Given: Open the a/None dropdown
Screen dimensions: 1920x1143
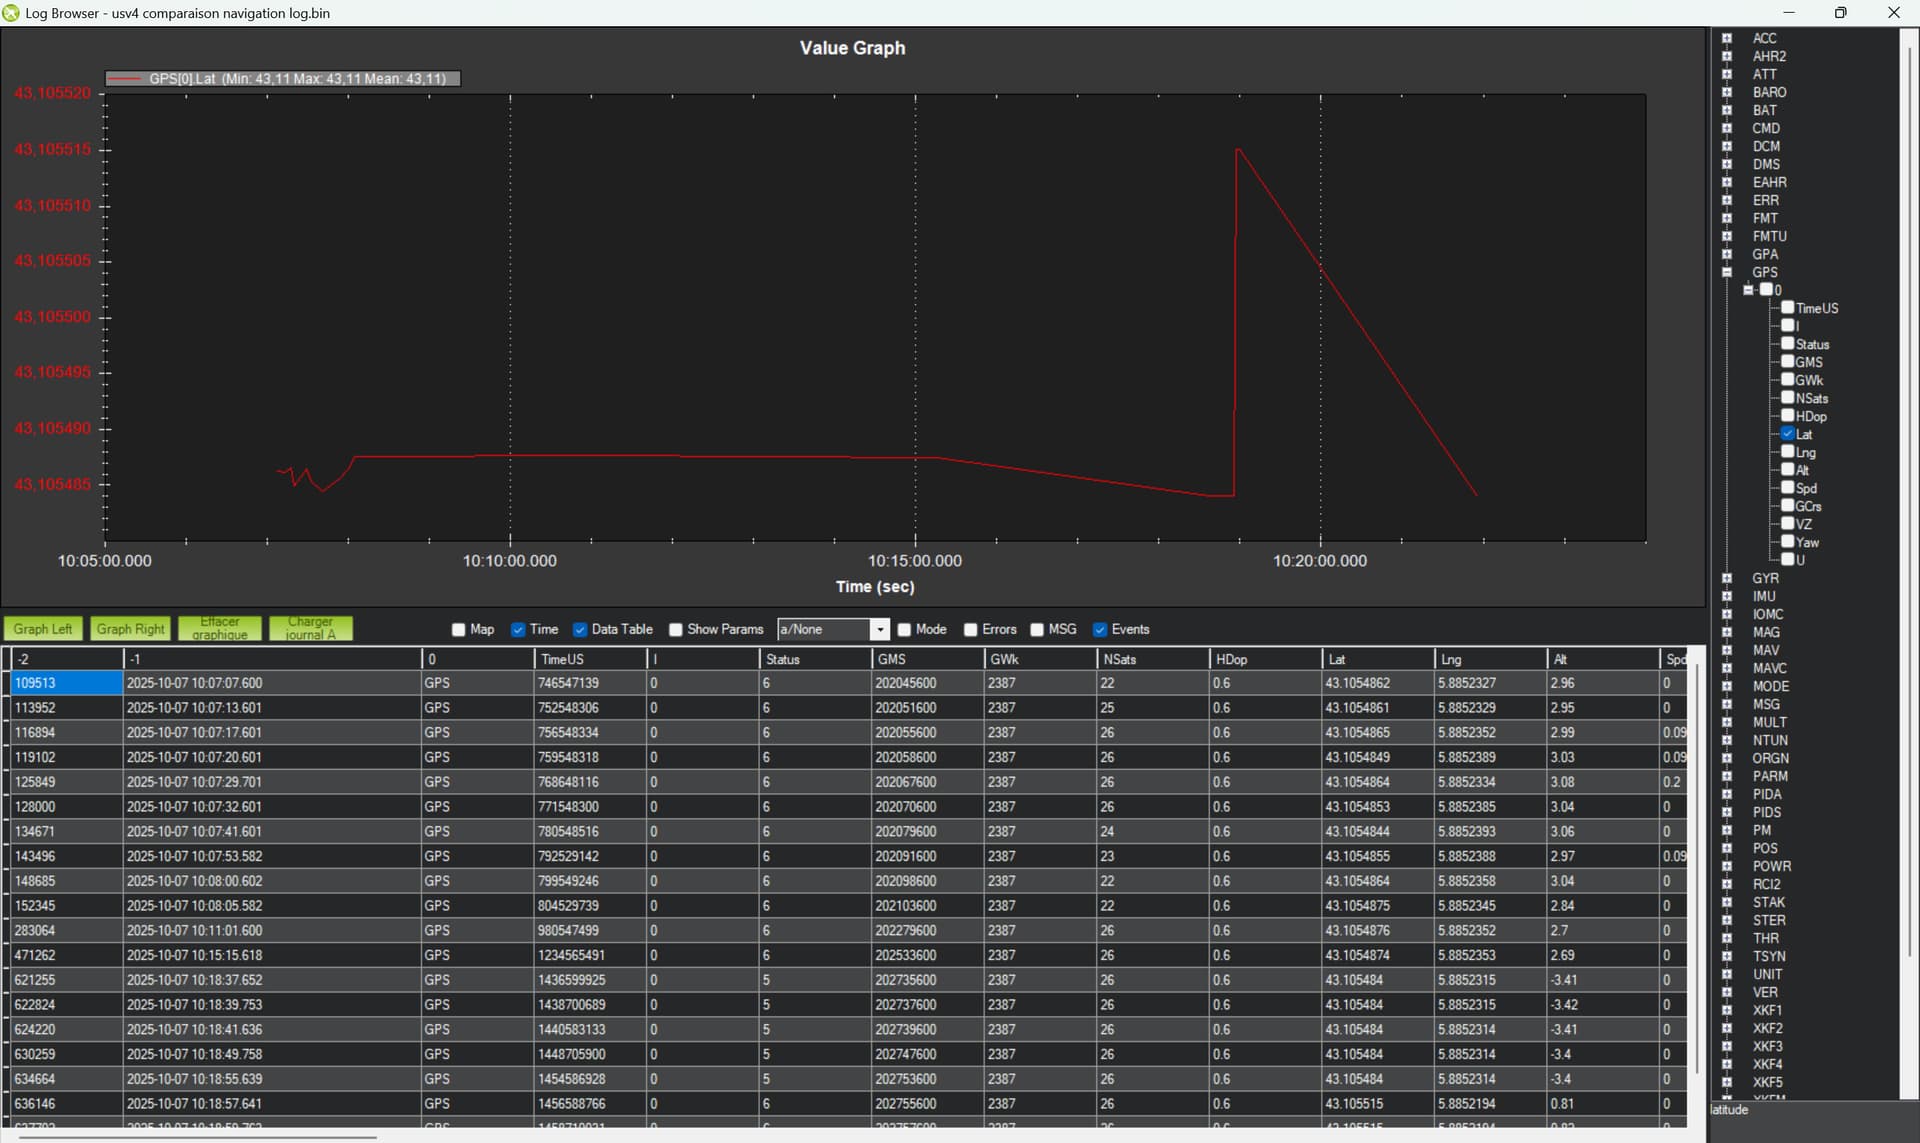Looking at the screenshot, I should 880,630.
